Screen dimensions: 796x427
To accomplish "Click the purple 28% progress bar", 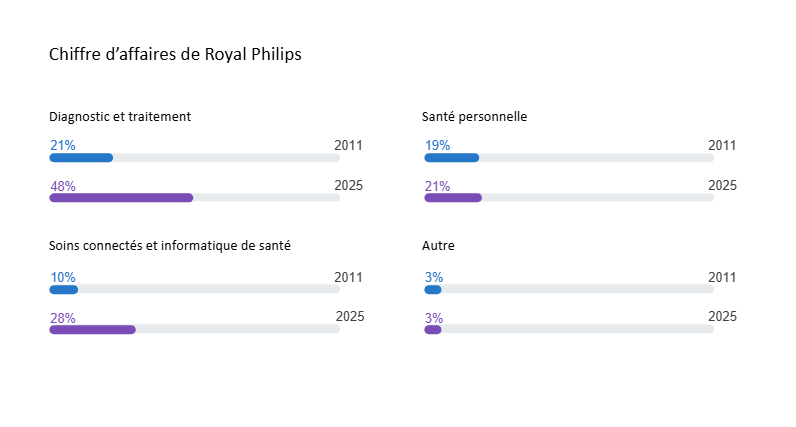I will pyautogui.click(x=92, y=330).
